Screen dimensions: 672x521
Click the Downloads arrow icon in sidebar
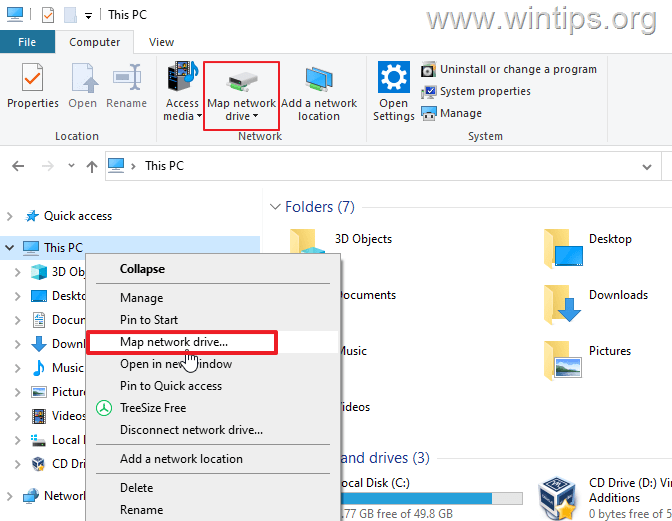(39, 344)
